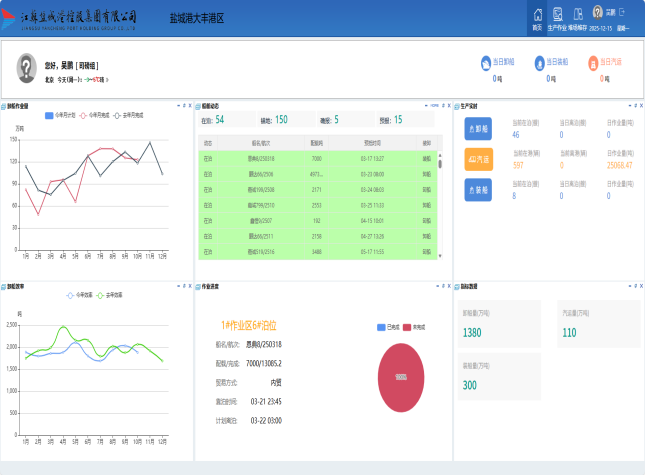Close the 指标数据 panel with X icon

click(640, 285)
